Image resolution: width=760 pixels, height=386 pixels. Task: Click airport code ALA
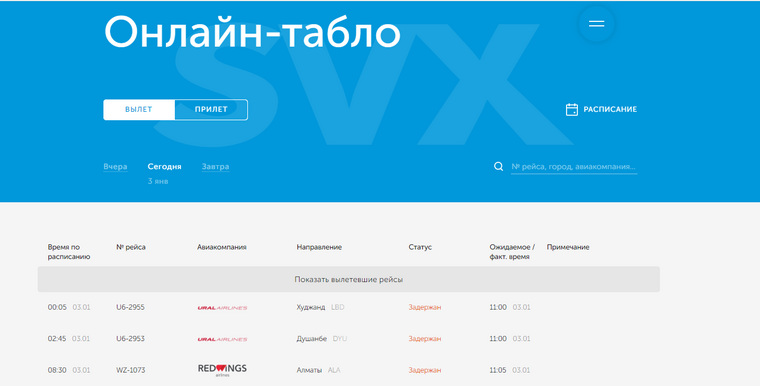[x=334, y=370]
